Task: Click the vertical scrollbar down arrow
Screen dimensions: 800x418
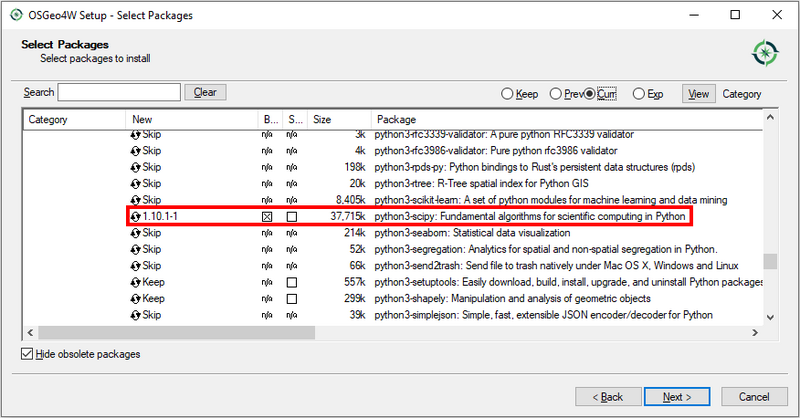Action: (x=770, y=316)
